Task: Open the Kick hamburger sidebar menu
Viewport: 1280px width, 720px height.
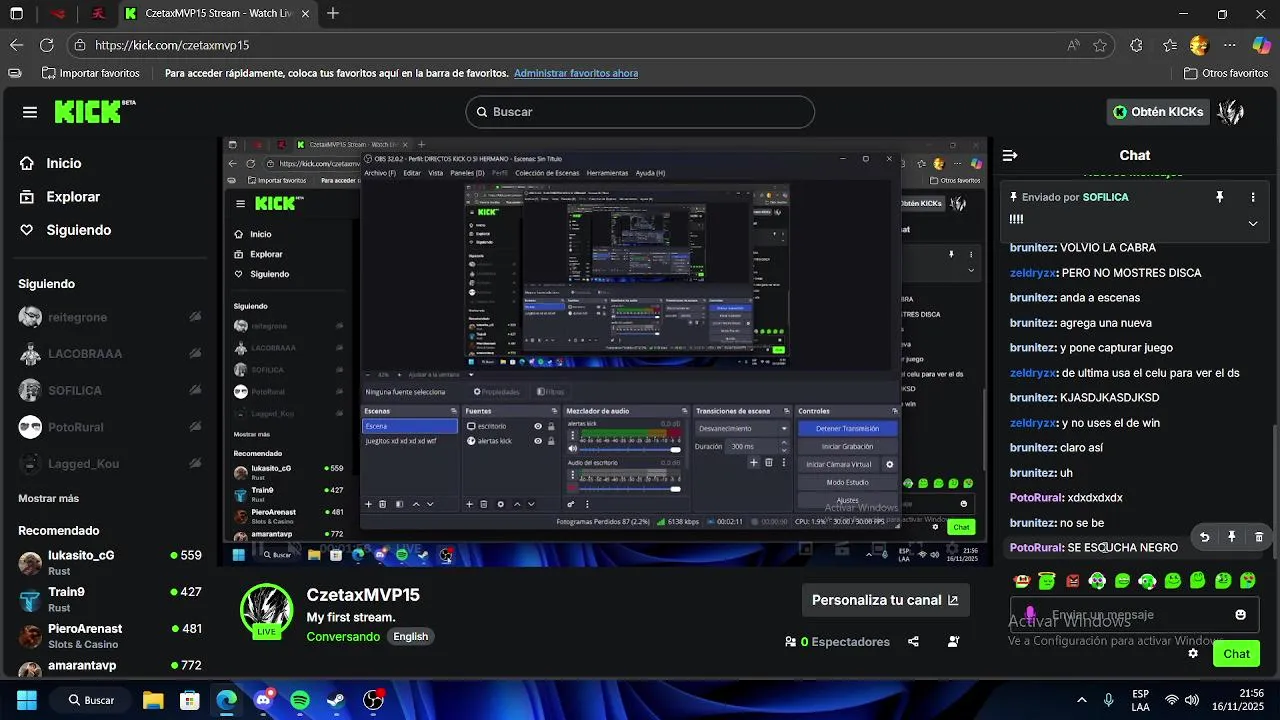Action: [x=30, y=112]
